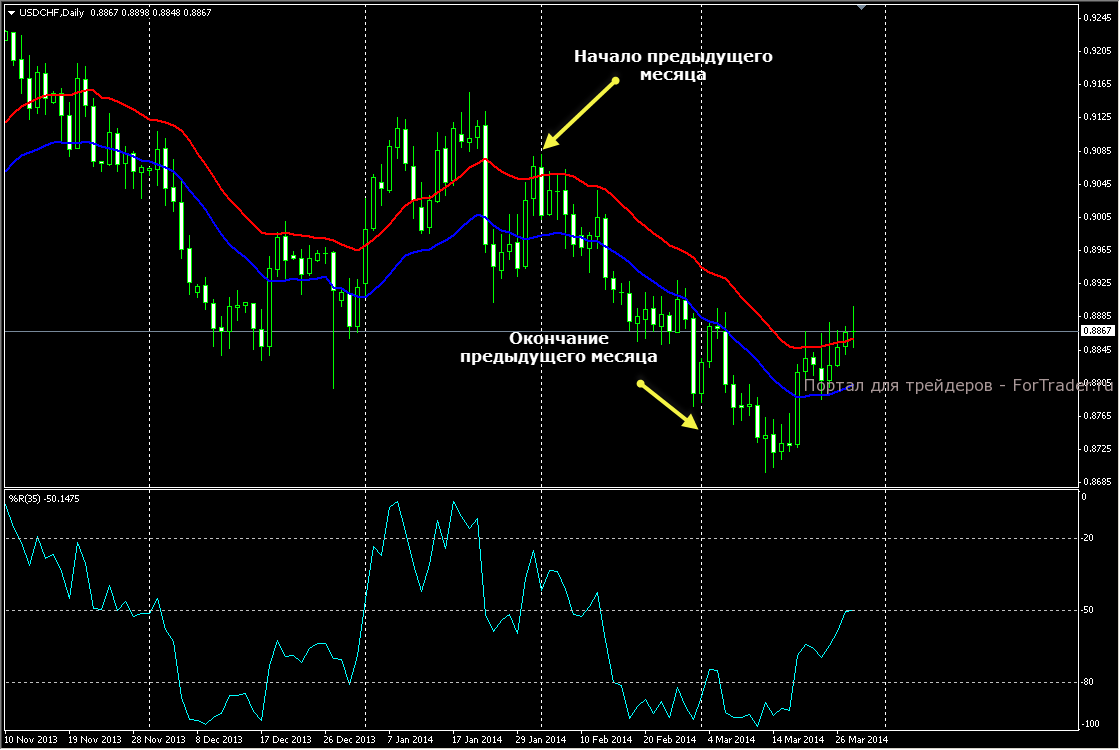Click the 4 Mar 2014 date label
The height and width of the screenshot is (750, 1120).
coord(731,739)
